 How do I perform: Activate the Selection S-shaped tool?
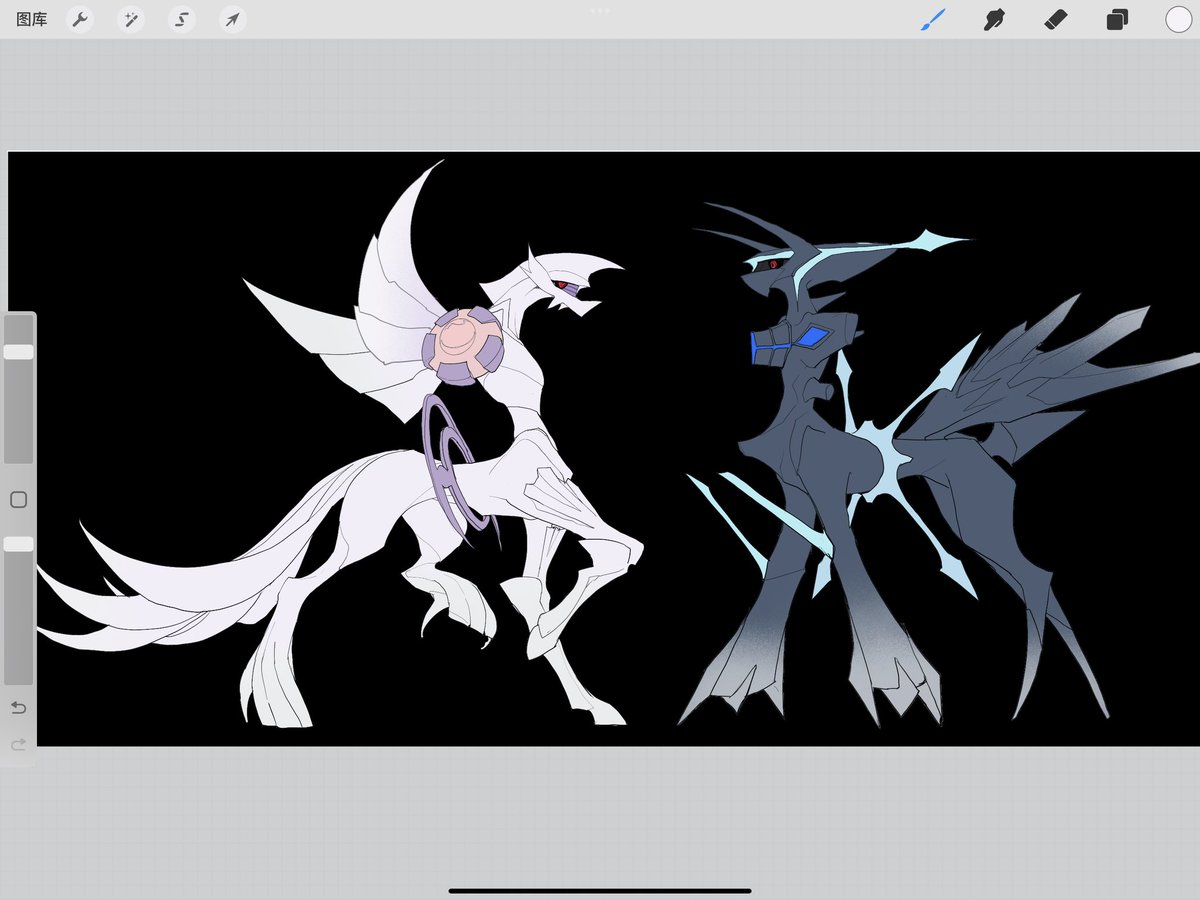pos(182,19)
